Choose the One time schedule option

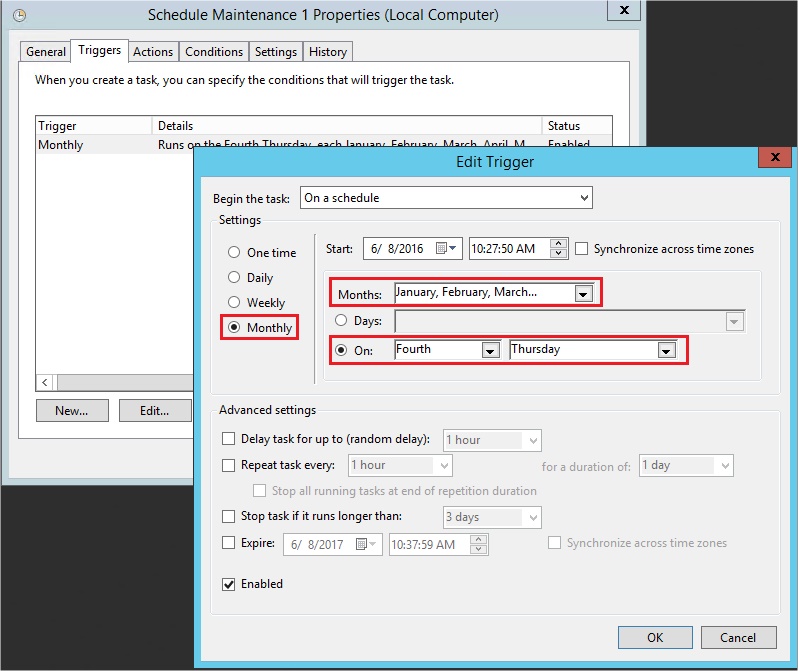click(234, 253)
